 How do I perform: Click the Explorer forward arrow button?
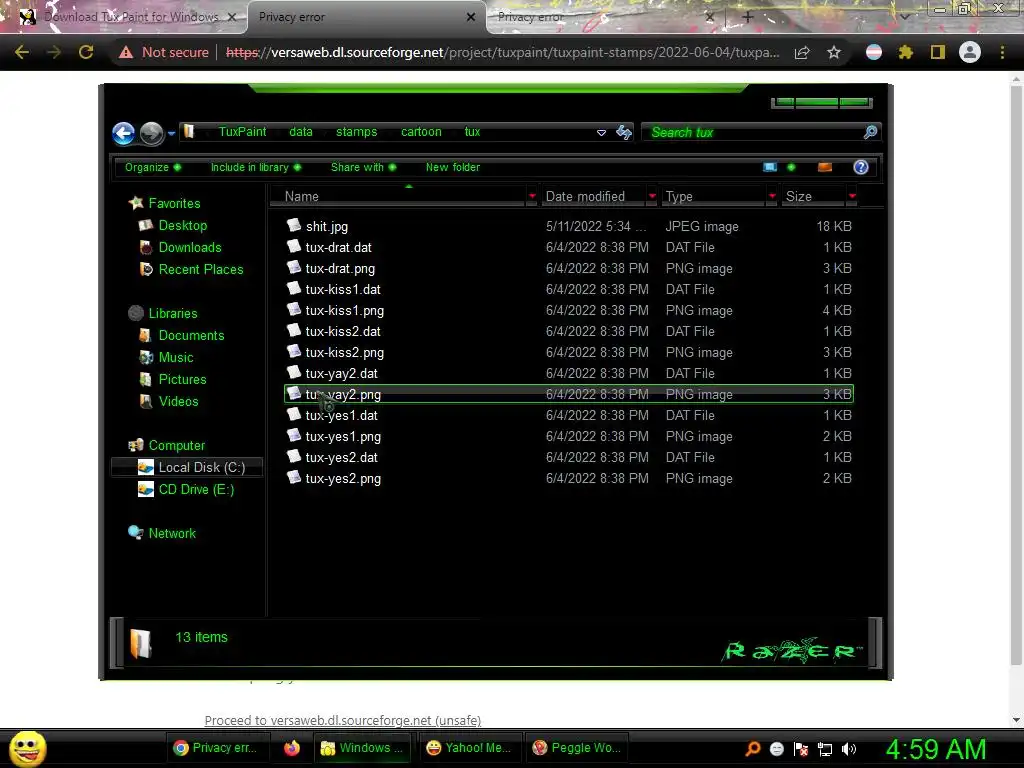click(x=152, y=133)
